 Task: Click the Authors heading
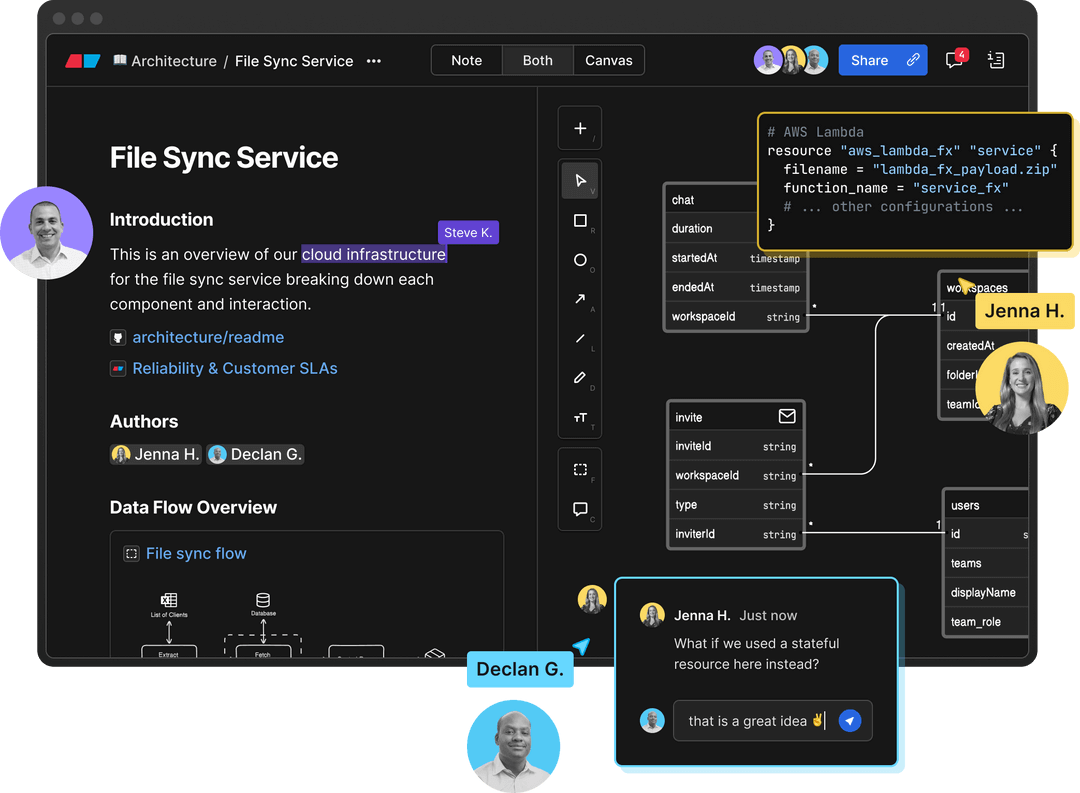(x=144, y=422)
